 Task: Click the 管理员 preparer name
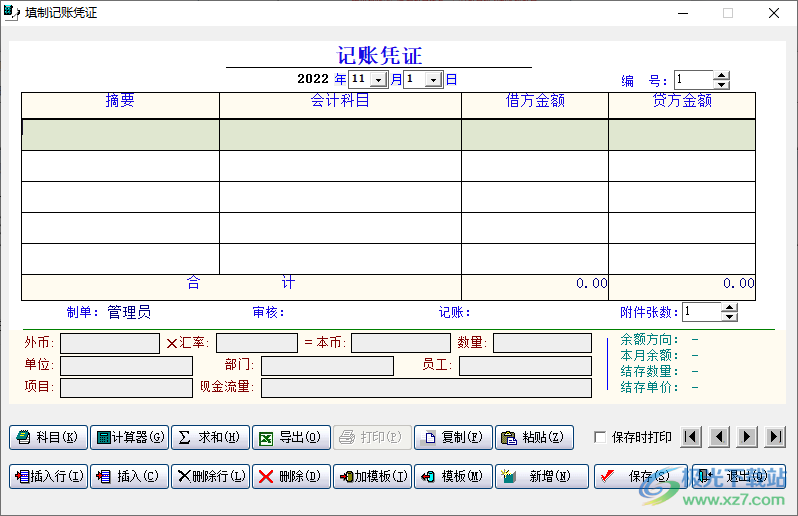[x=129, y=312]
